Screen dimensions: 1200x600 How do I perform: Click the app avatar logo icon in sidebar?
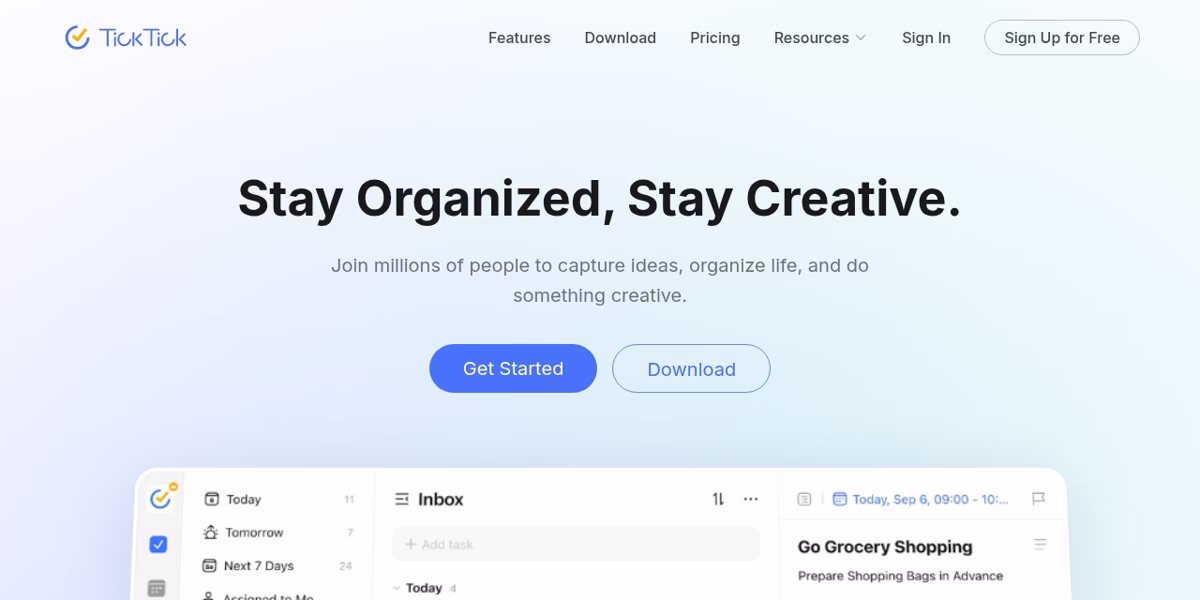click(160, 497)
